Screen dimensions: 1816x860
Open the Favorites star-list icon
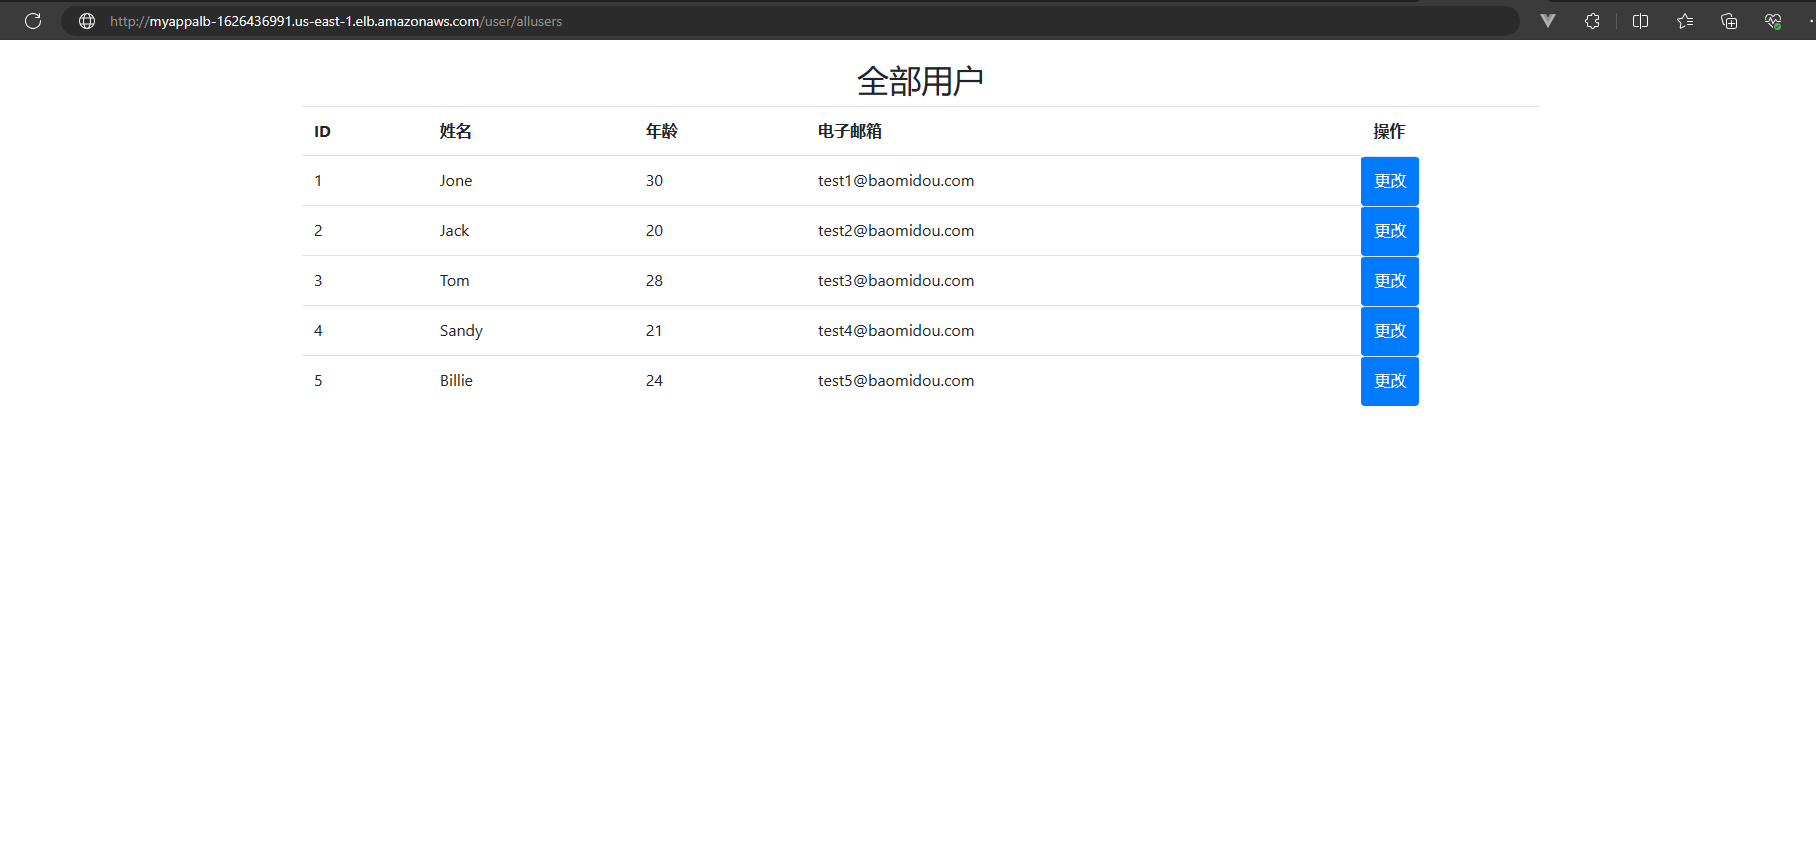[x=1685, y=21]
